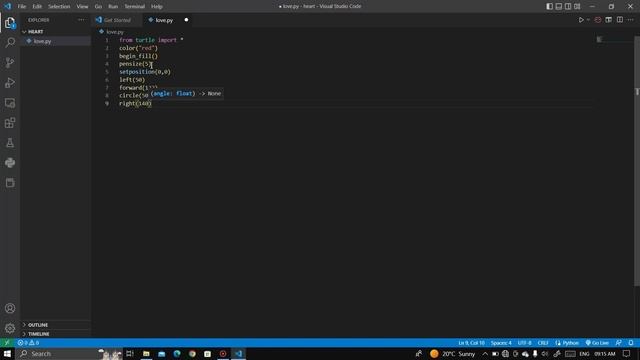Viewport: 640px width, 360px height.
Task: Collapse the HEART folder section
Action: 56,31
